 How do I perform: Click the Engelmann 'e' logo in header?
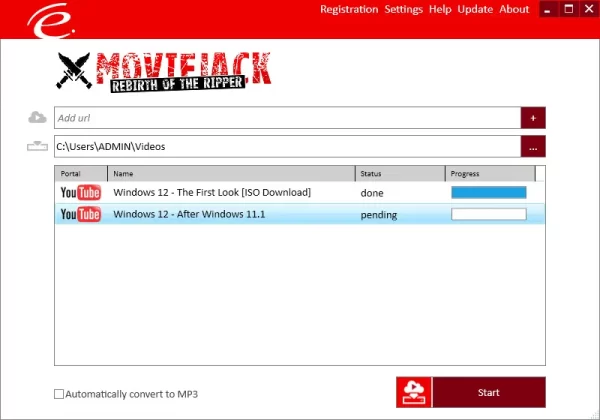click(51, 21)
